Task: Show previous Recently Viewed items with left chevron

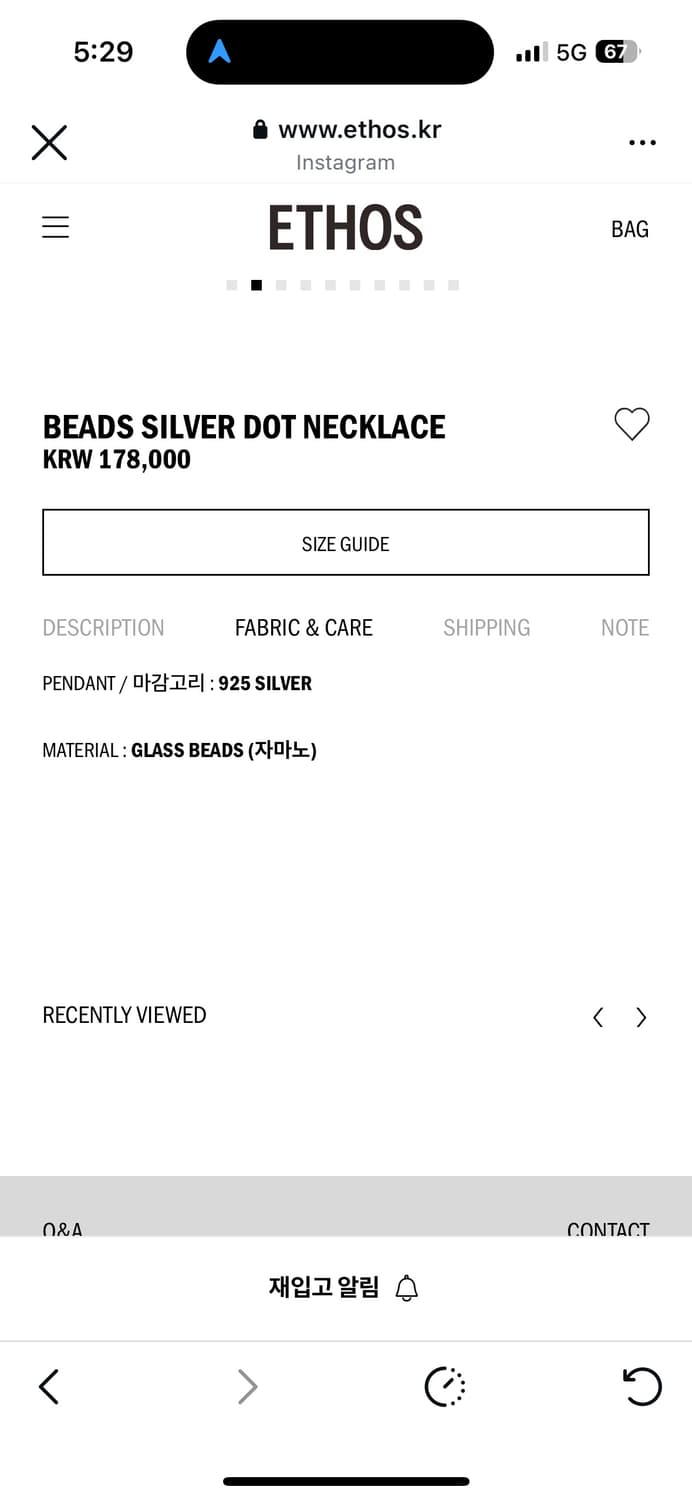Action: coord(597,1017)
